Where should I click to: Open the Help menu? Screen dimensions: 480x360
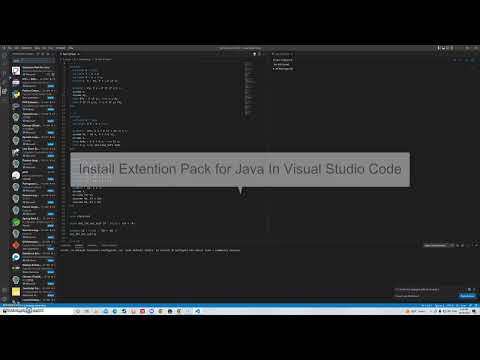(71, 48)
